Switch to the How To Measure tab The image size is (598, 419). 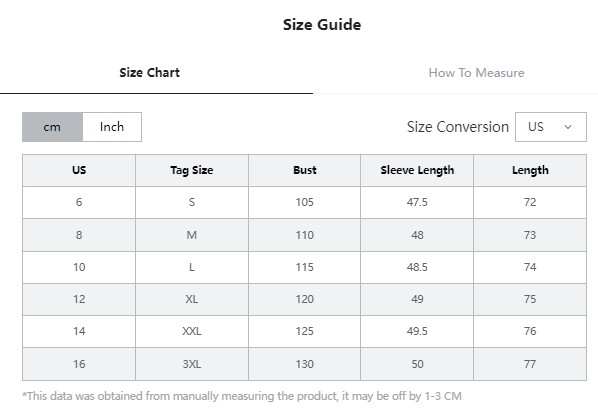pyautogui.click(x=476, y=72)
